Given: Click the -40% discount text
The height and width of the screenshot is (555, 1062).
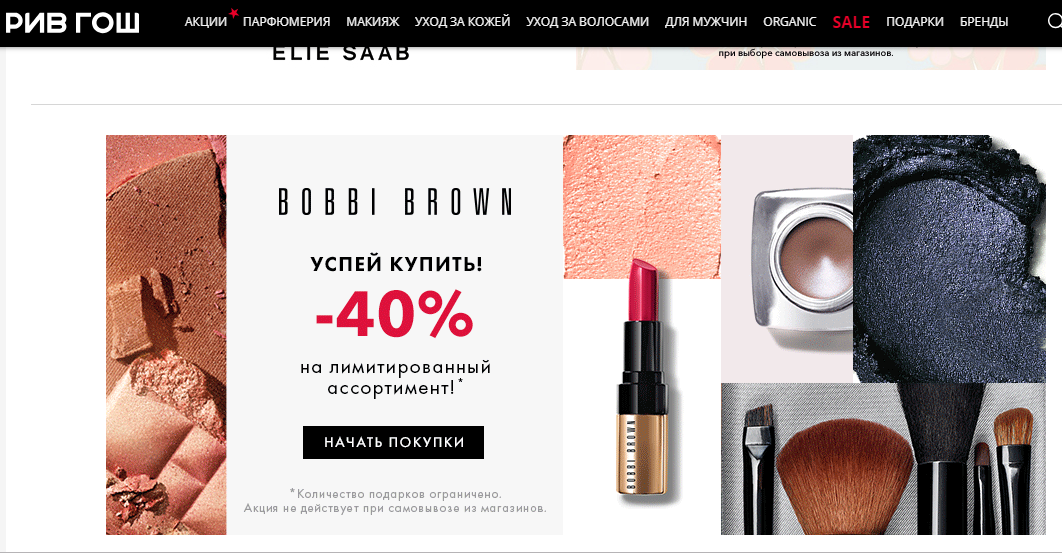Looking at the screenshot, I should [x=394, y=314].
